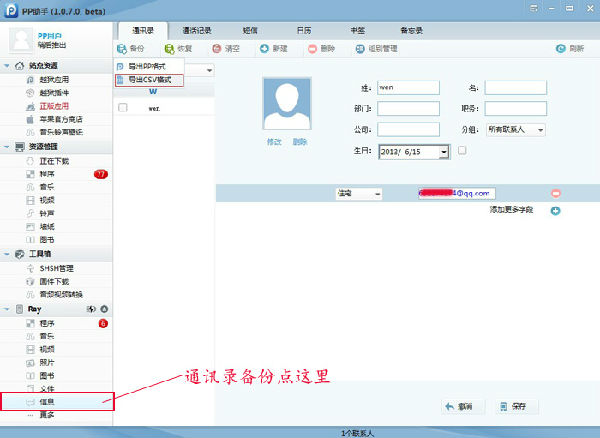Open SHSH管理 in the toolbox

56,269
